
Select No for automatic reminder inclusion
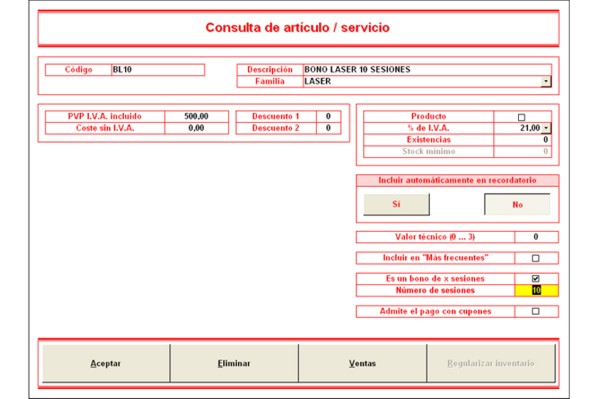517,204
